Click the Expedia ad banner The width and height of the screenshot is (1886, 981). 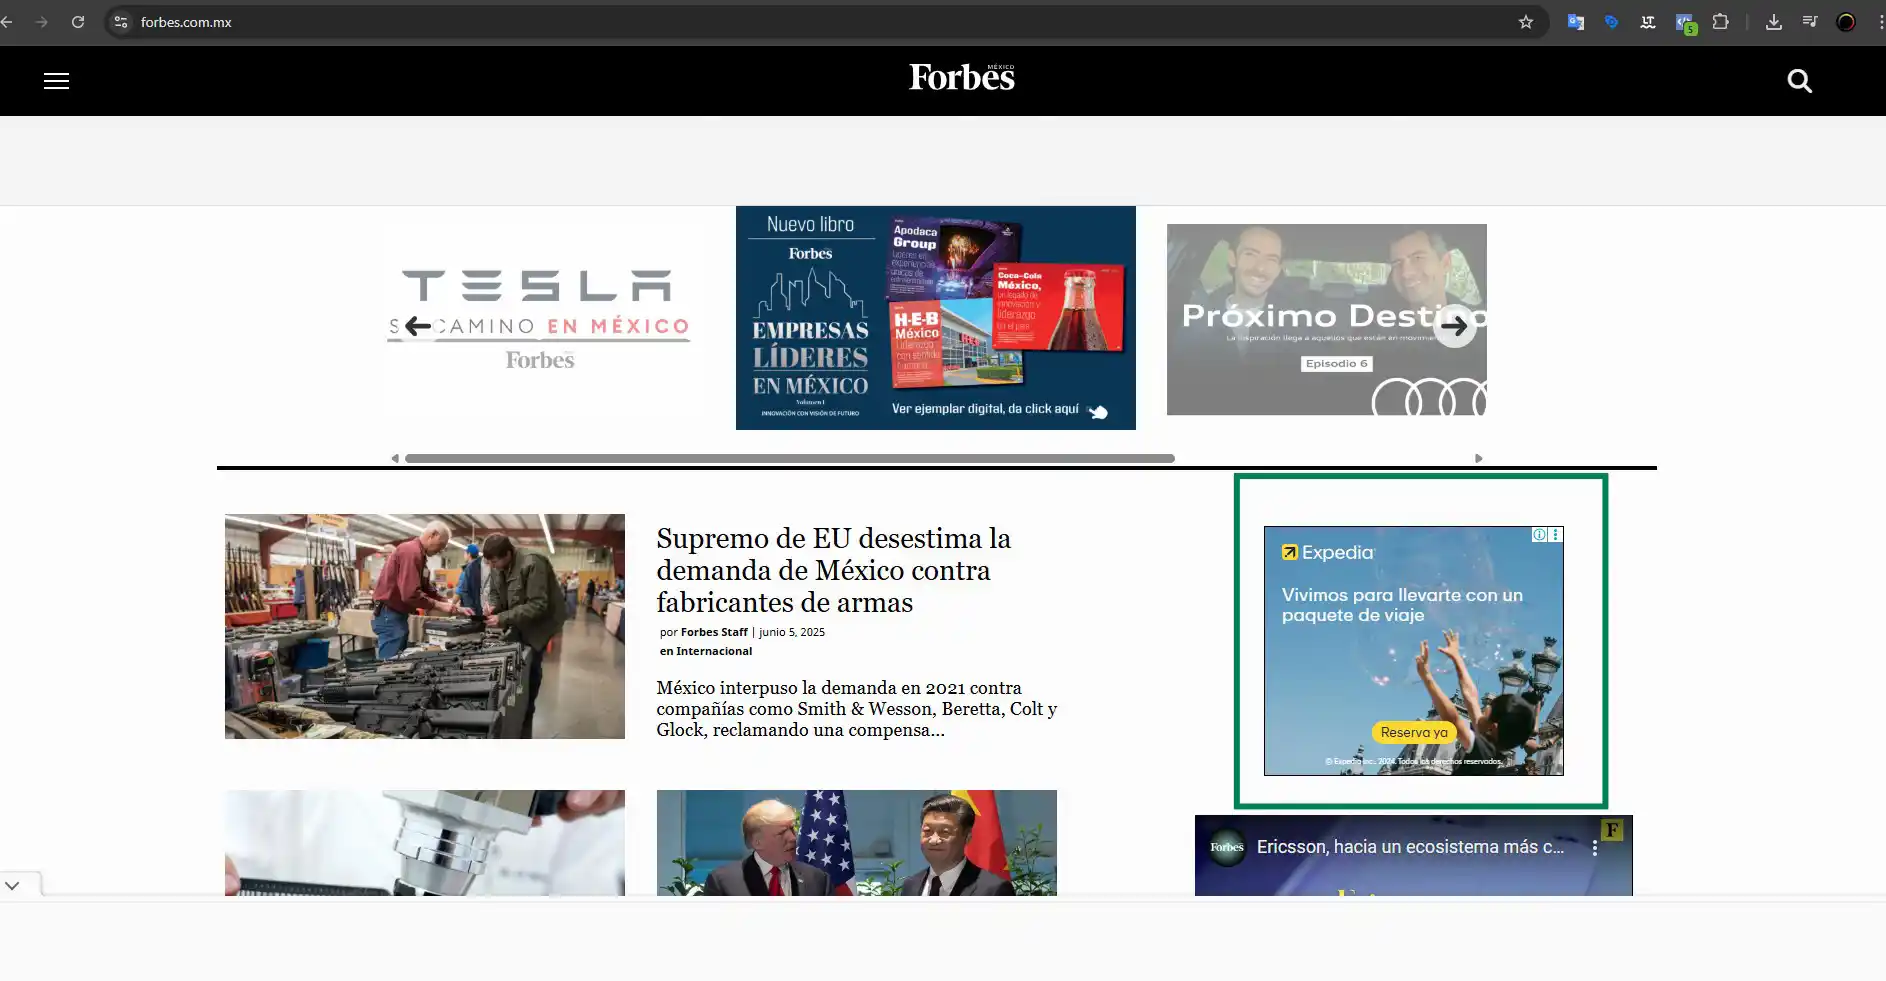(x=1413, y=651)
